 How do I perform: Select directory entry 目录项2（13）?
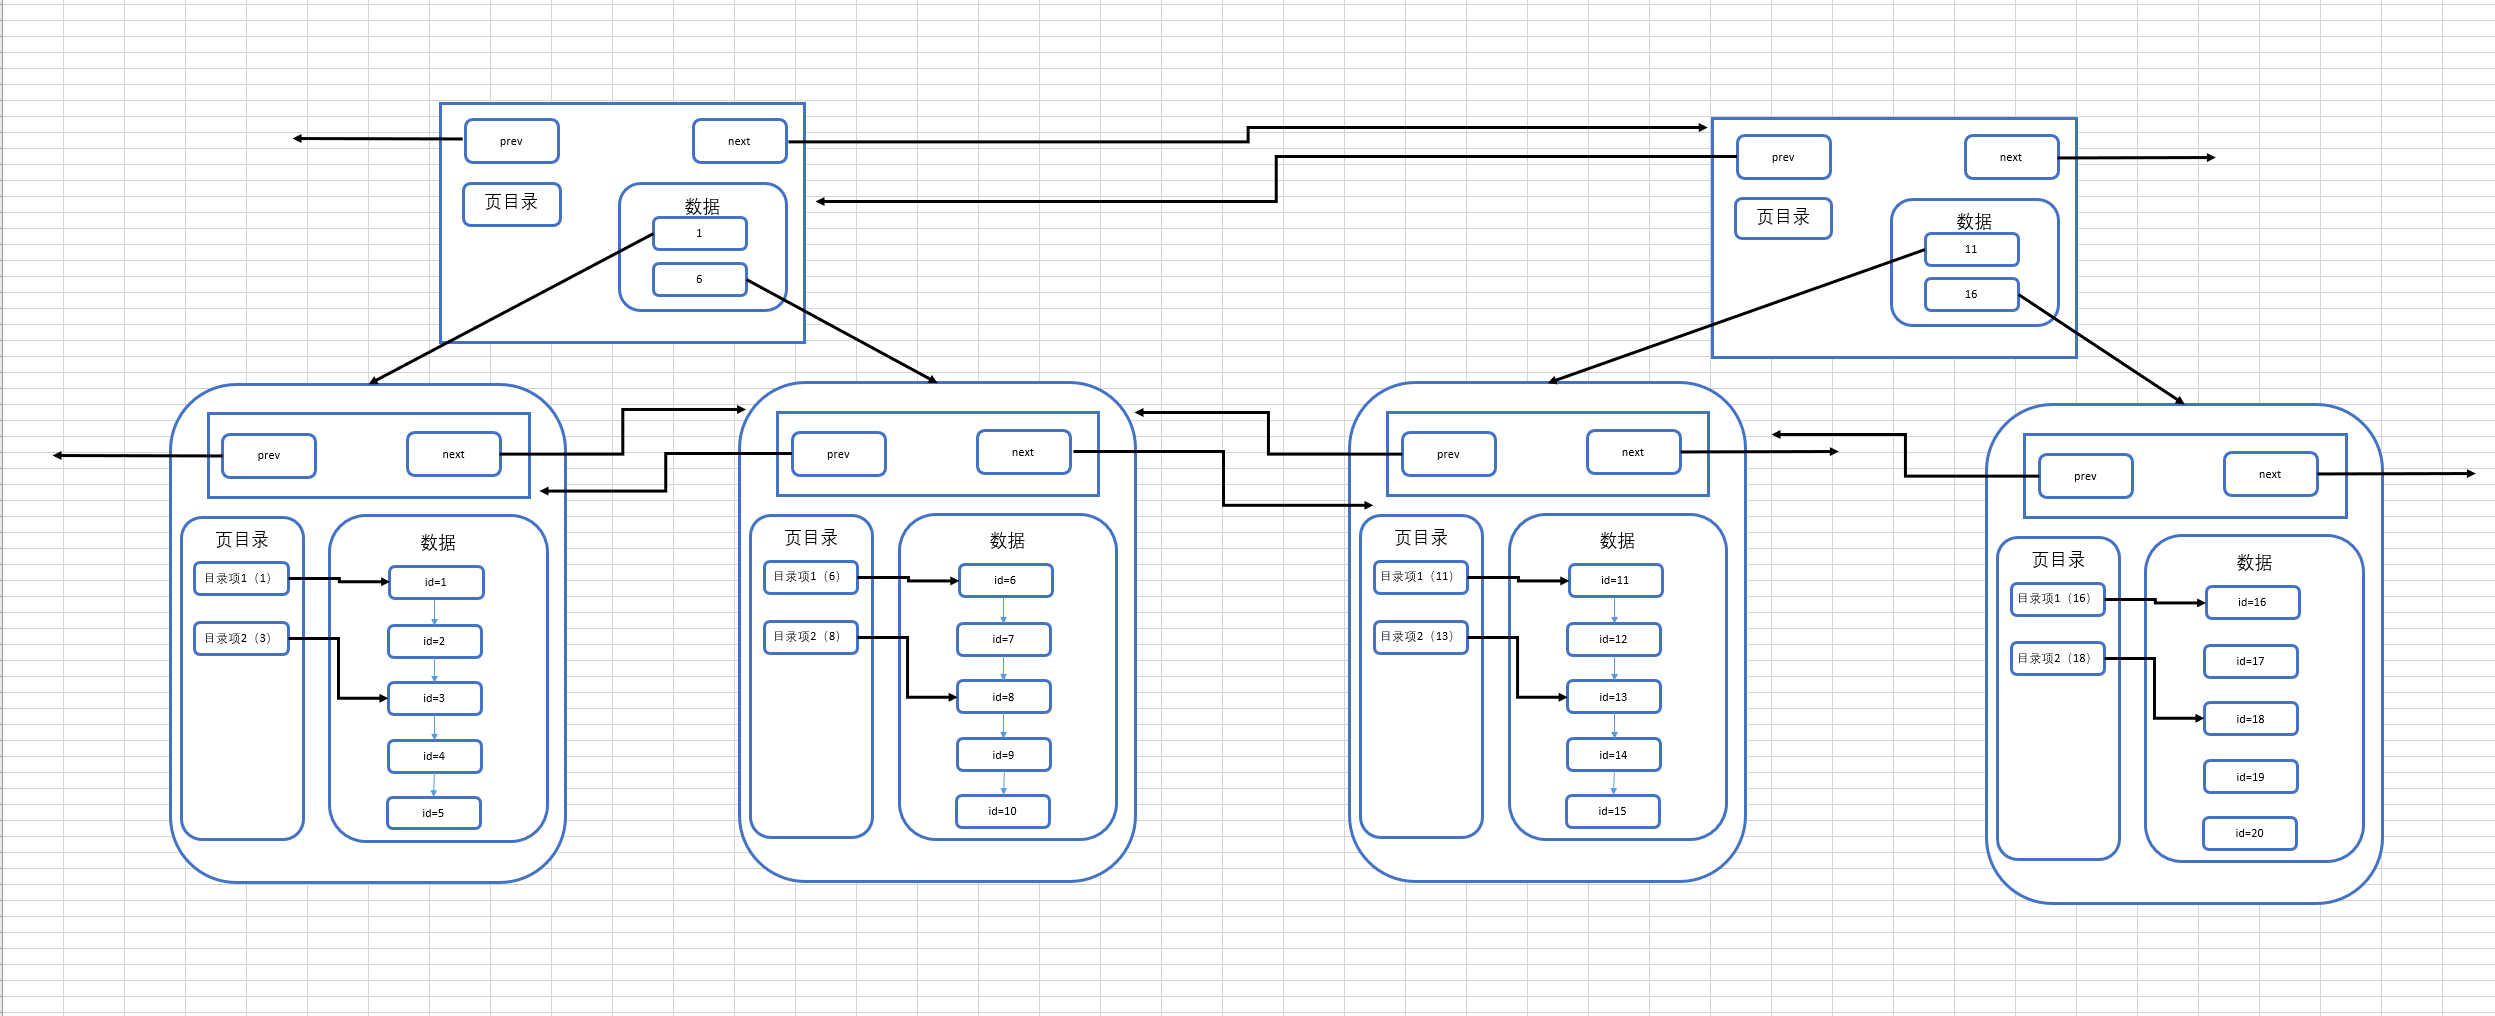[1420, 637]
